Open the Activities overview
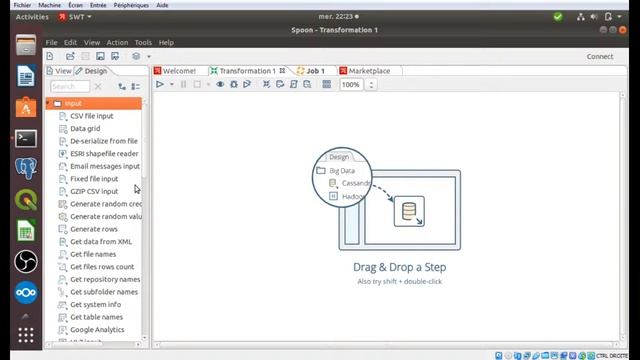The width and height of the screenshot is (640, 360). pyautogui.click(x=32, y=17)
